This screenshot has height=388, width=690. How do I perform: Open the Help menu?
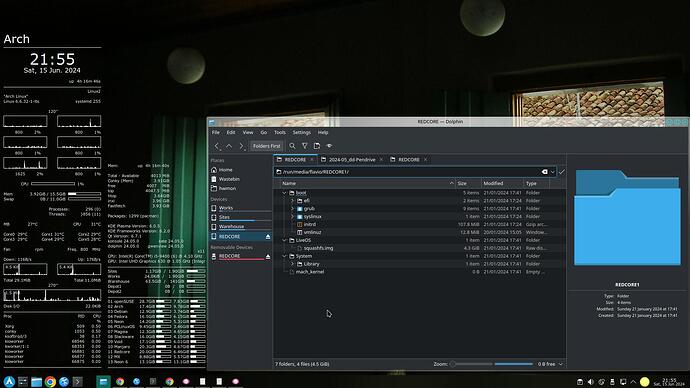click(x=323, y=132)
